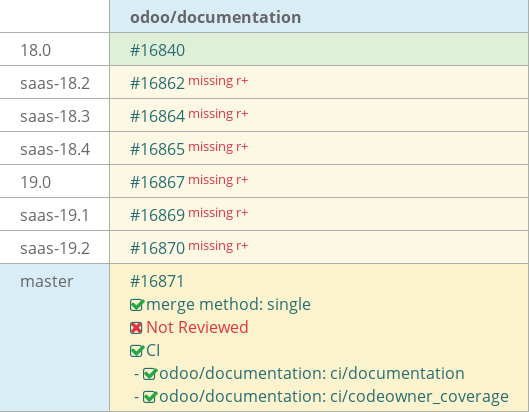Open pull request #16862
Viewport: 529px width, 412px height.
[158, 83]
